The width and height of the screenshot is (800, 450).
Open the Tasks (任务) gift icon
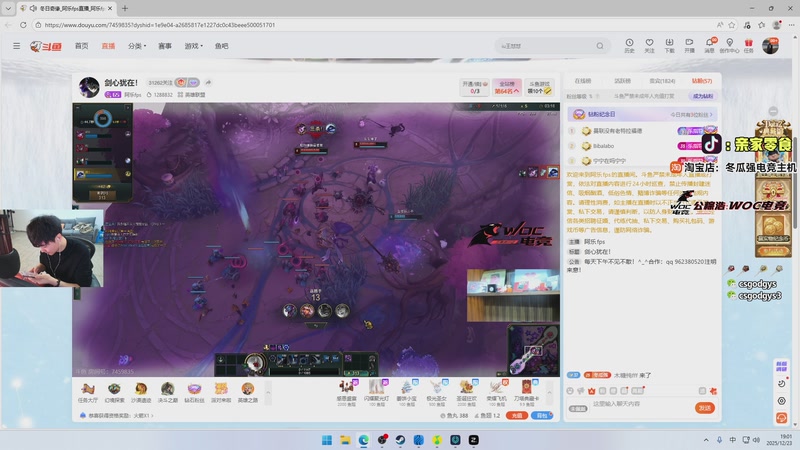(748, 43)
